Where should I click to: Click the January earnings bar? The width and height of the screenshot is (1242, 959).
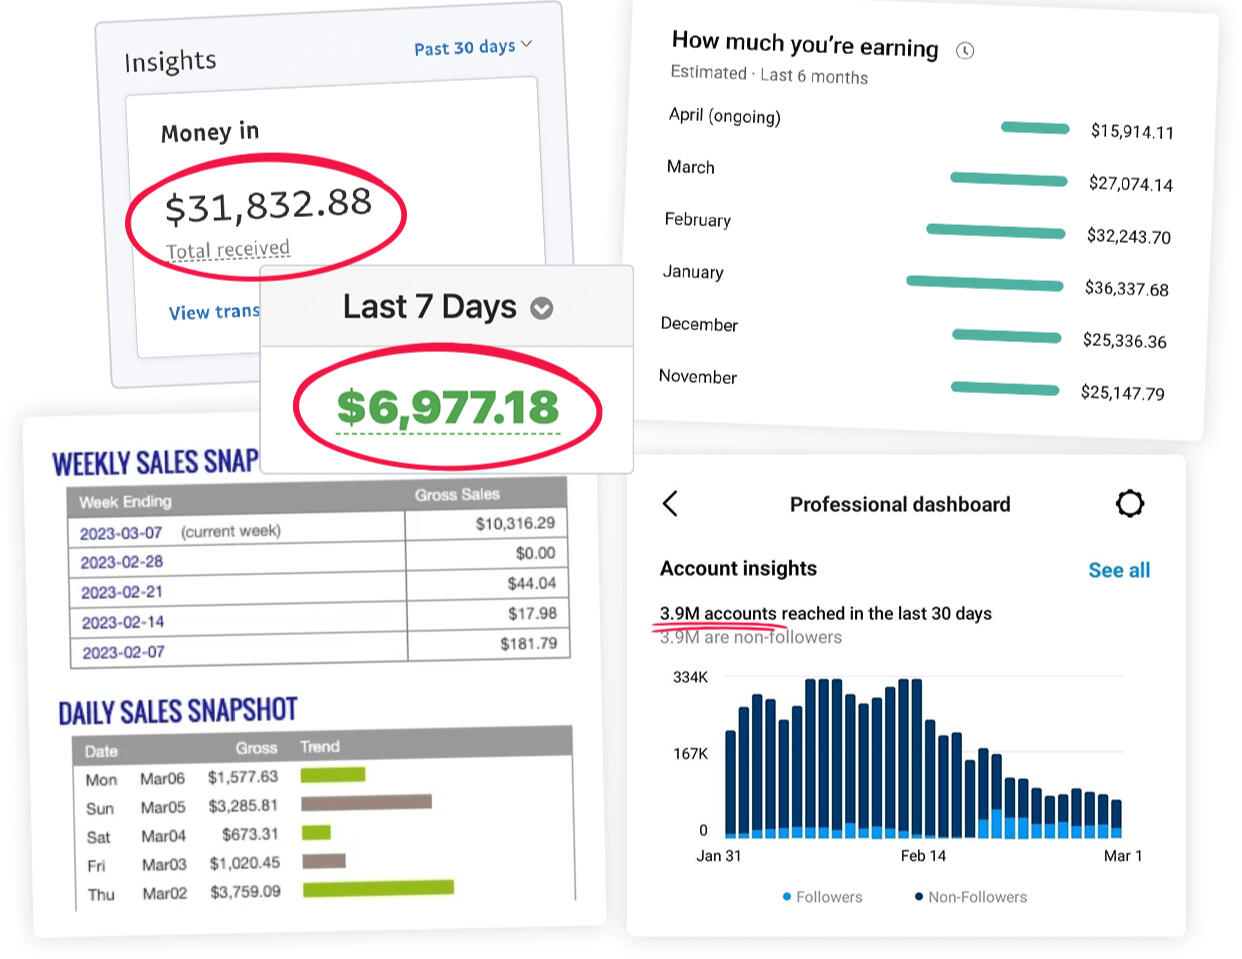(x=984, y=284)
